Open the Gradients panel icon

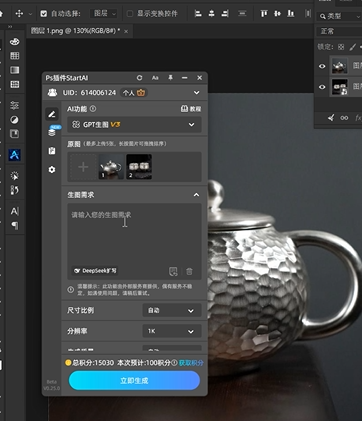coord(15,70)
